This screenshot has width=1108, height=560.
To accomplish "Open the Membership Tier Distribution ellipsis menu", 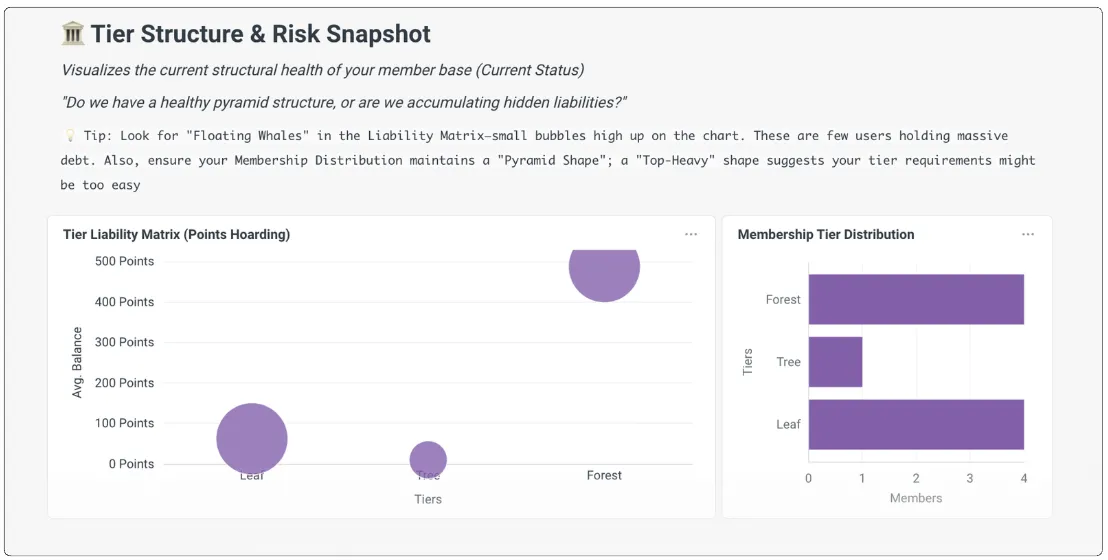I will click(x=1028, y=234).
